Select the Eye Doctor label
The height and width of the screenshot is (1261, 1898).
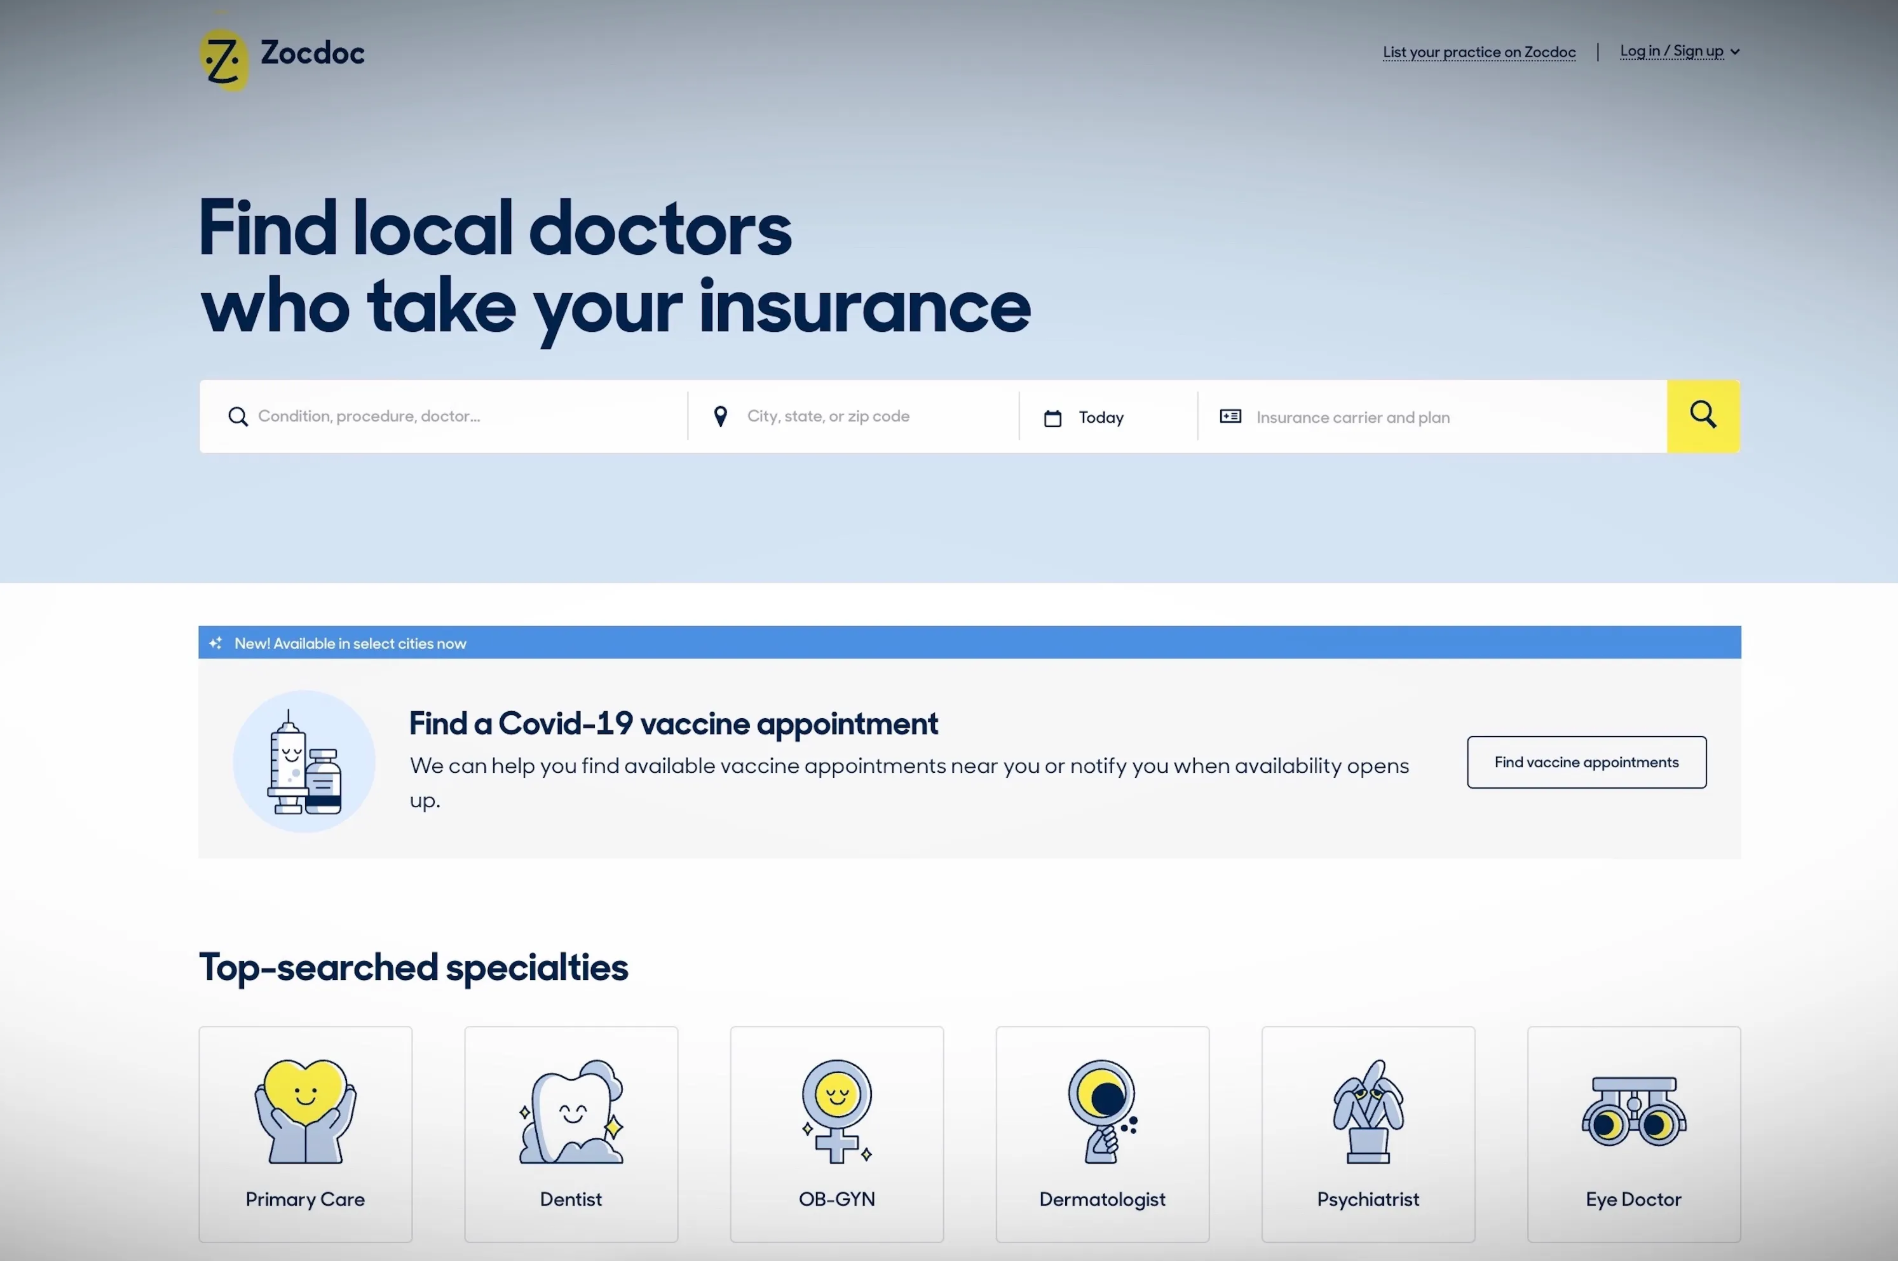1634,1199
